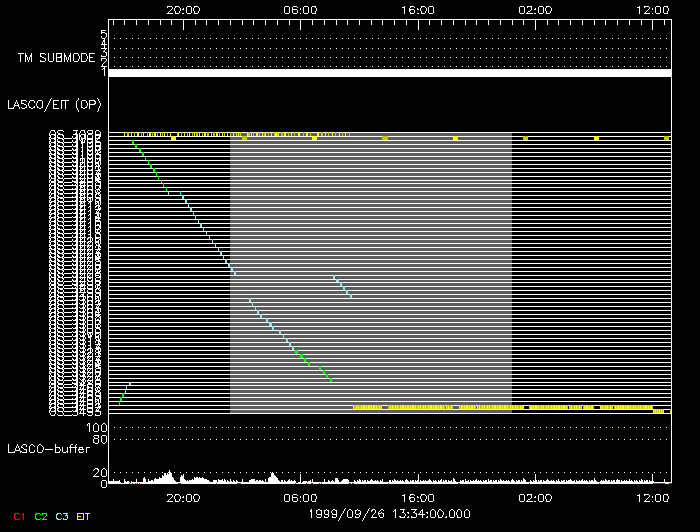Click the 20:00 label on bottom axis
This screenshot has width=700, height=532.
(181, 497)
